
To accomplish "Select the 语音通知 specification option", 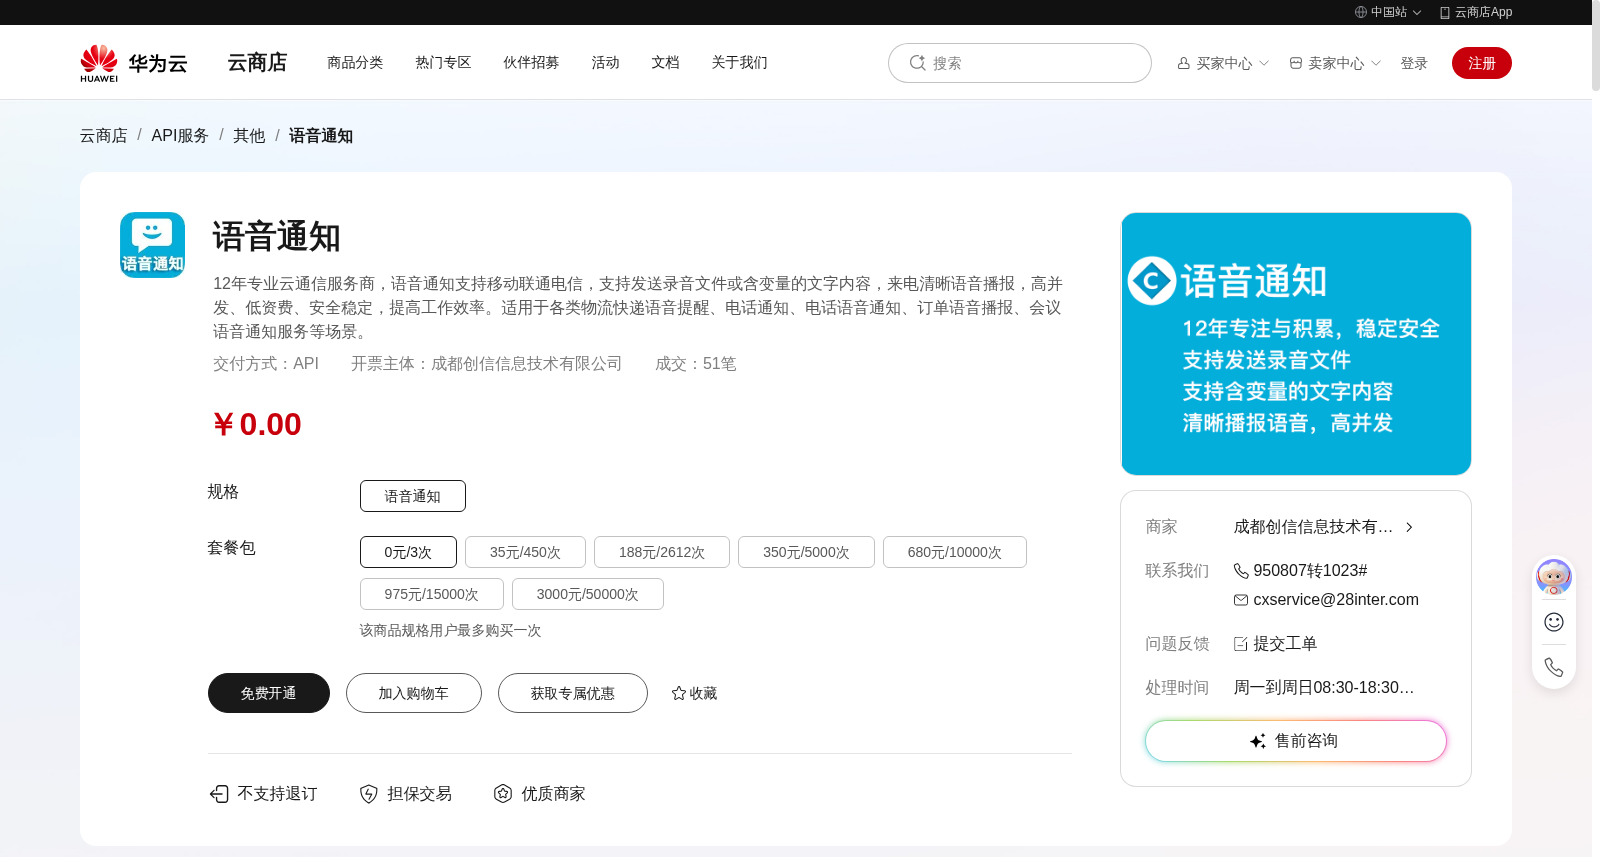I will [x=413, y=496].
